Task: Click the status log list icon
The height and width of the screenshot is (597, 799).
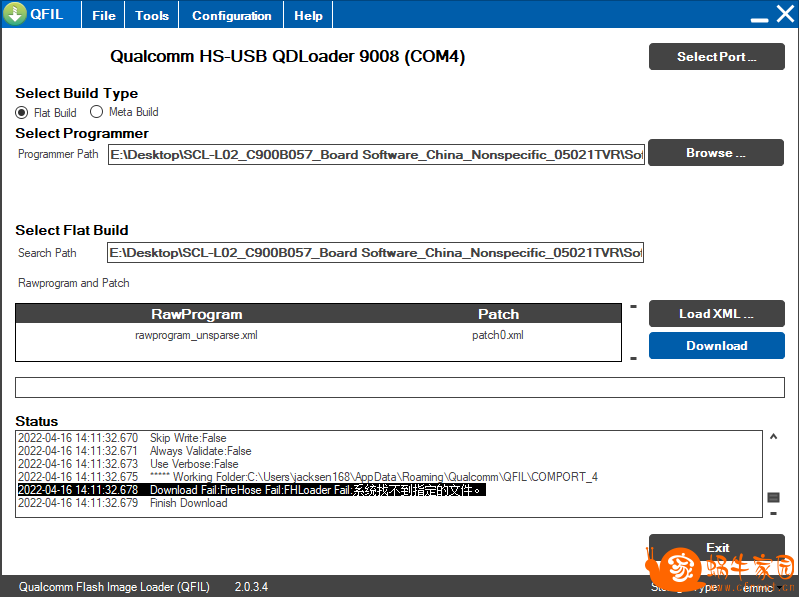Action: [773, 497]
